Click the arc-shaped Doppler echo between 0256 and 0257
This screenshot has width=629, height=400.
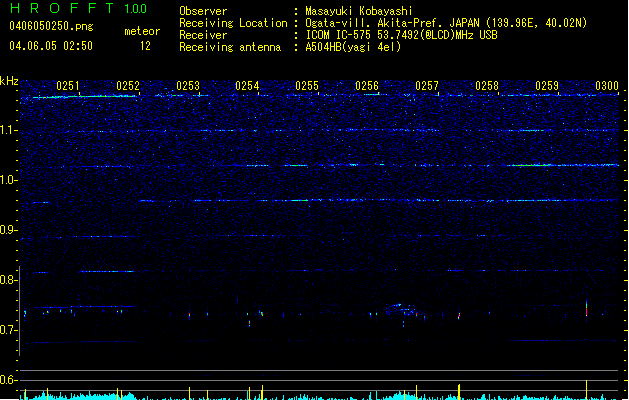401,309
